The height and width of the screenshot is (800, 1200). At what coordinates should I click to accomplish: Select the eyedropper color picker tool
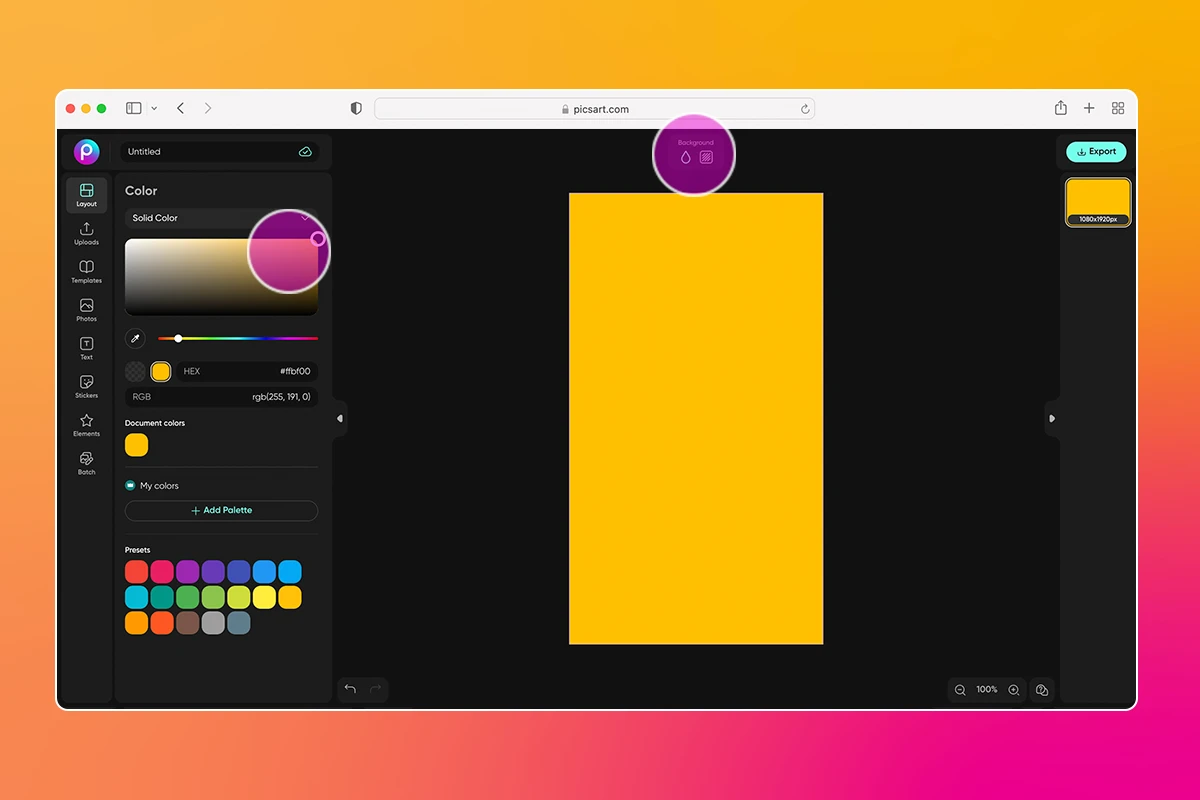click(135, 338)
